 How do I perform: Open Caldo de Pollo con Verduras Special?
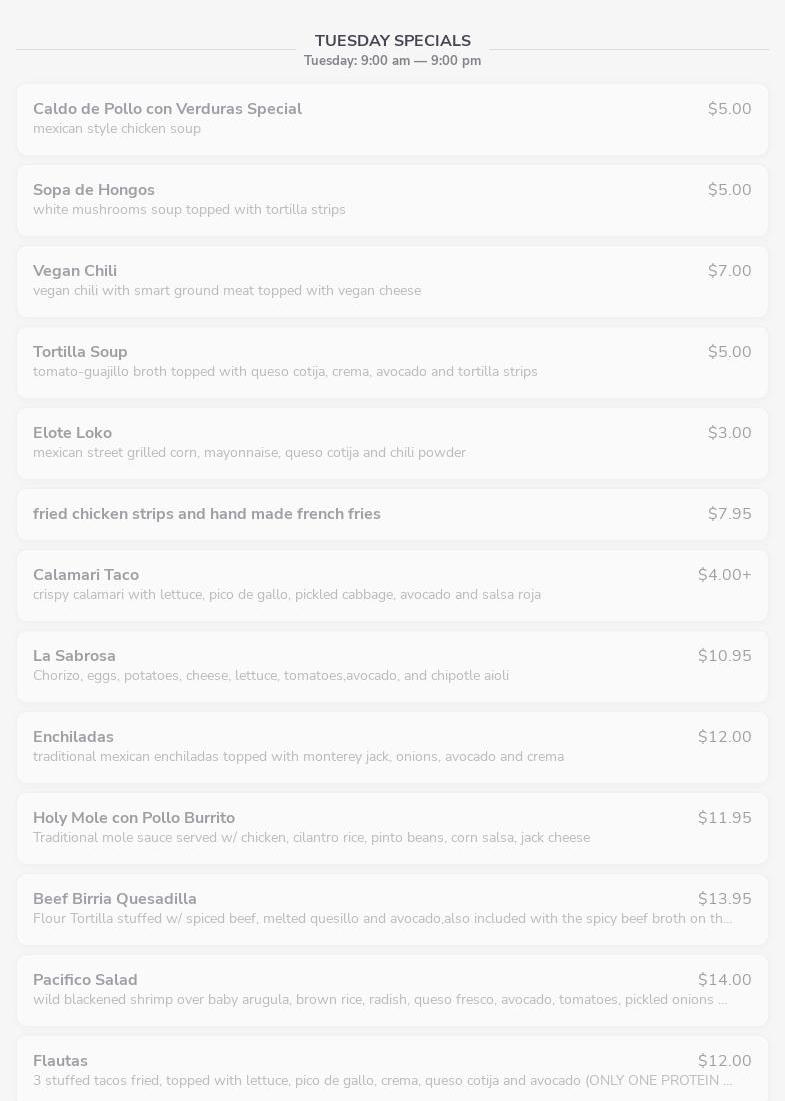tap(392, 119)
